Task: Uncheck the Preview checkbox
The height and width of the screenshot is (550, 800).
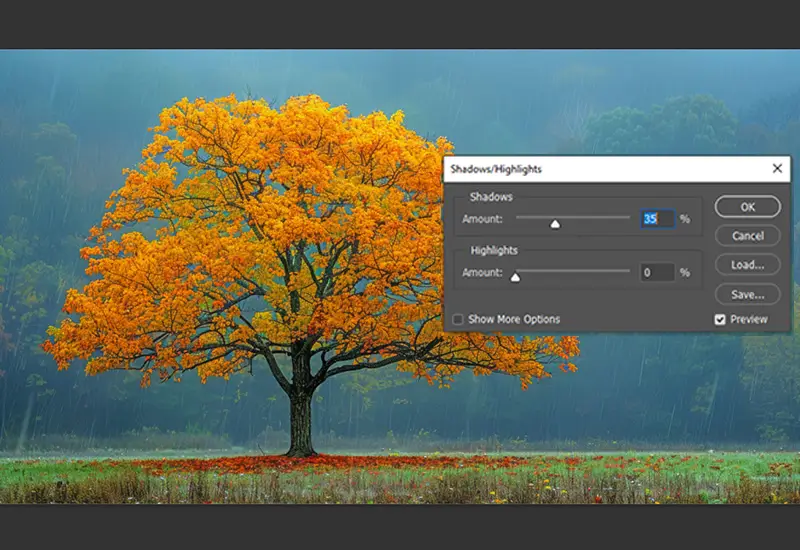Action: pyautogui.click(x=720, y=319)
